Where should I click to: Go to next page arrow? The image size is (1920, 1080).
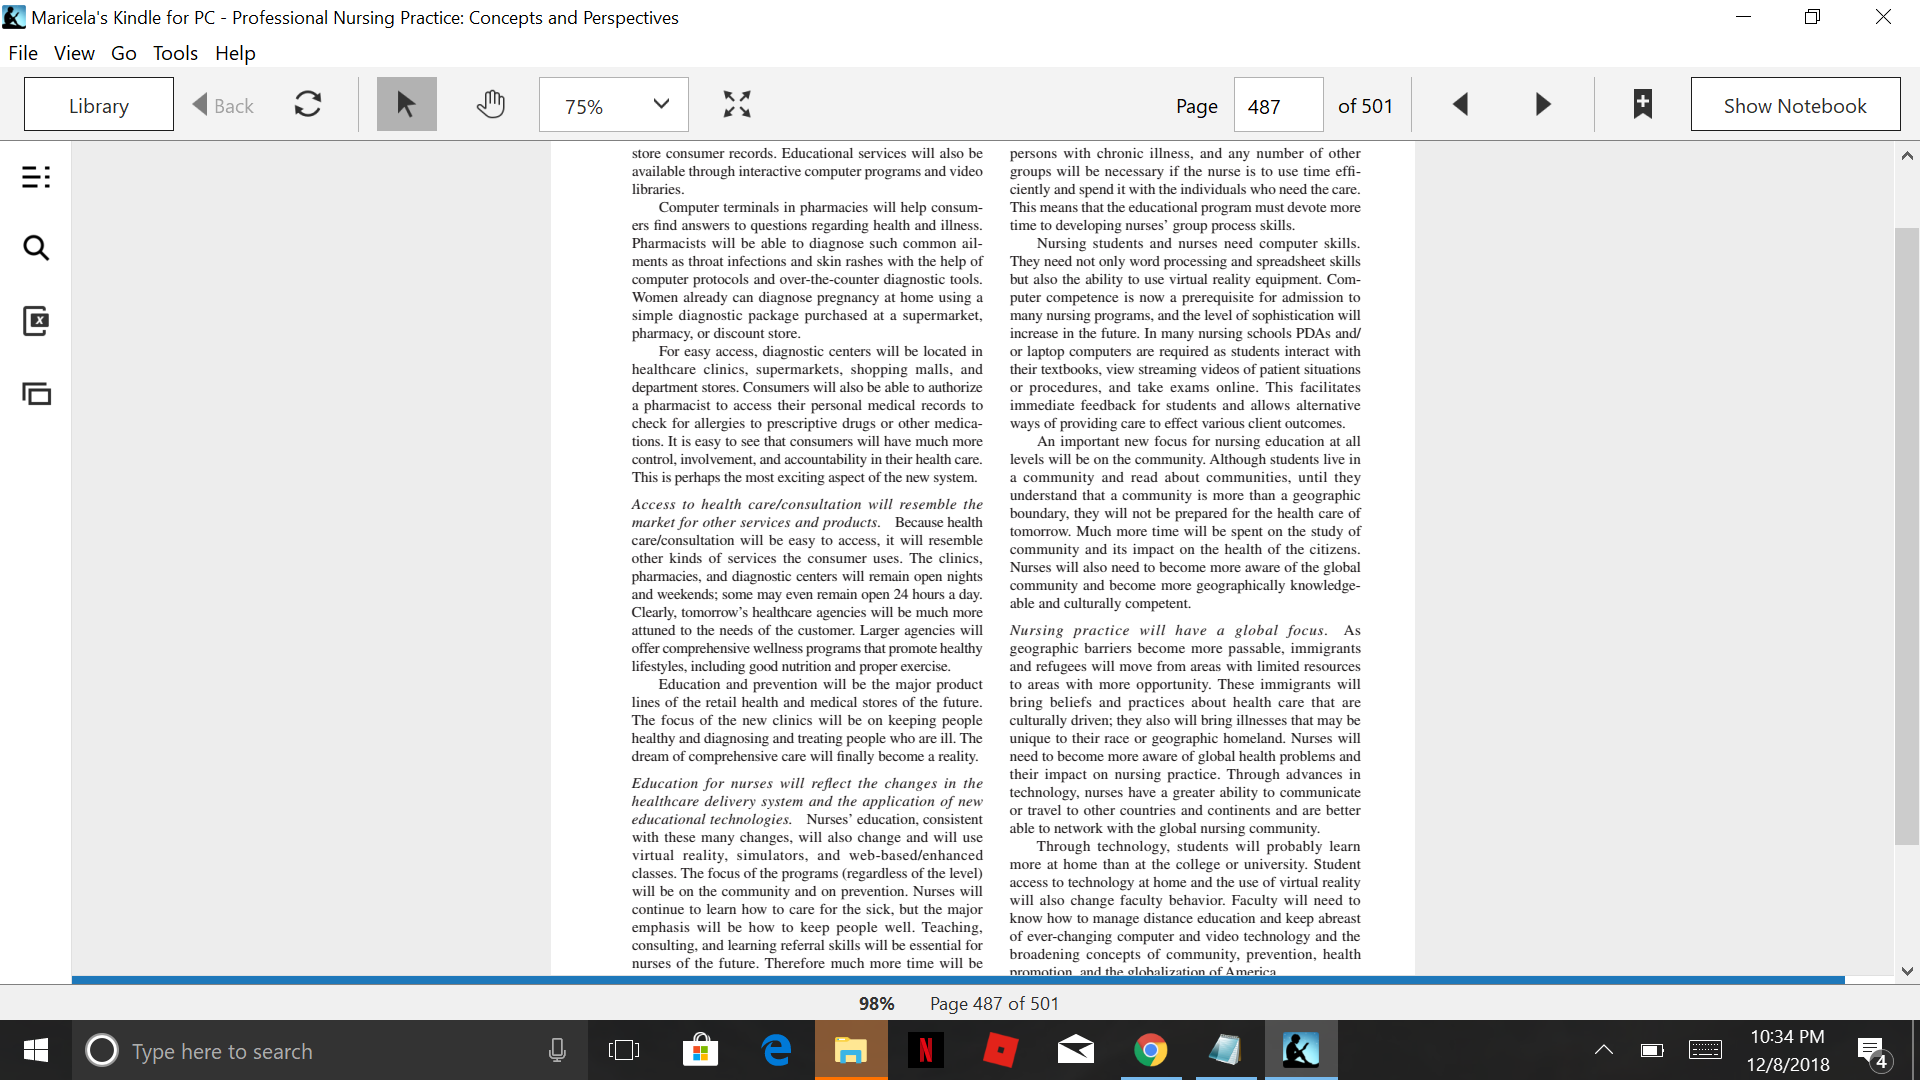click(x=1543, y=104)
